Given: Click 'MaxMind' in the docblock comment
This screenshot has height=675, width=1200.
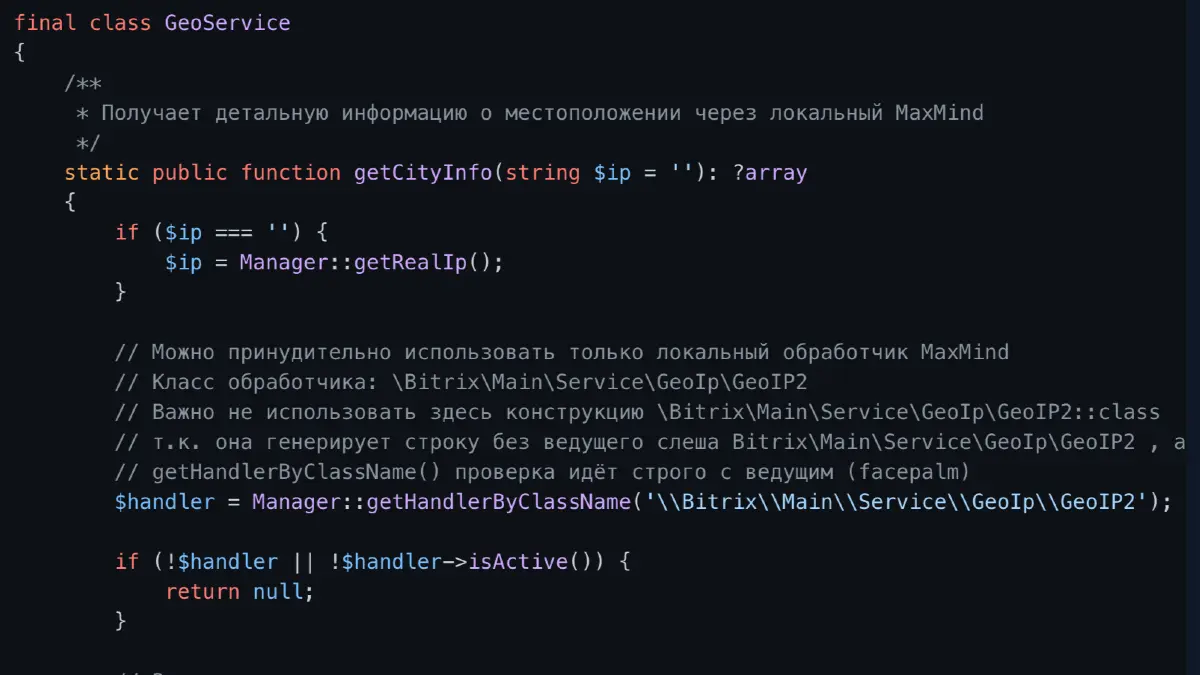Looking at the screenshot, I should (x=939, y=113).
